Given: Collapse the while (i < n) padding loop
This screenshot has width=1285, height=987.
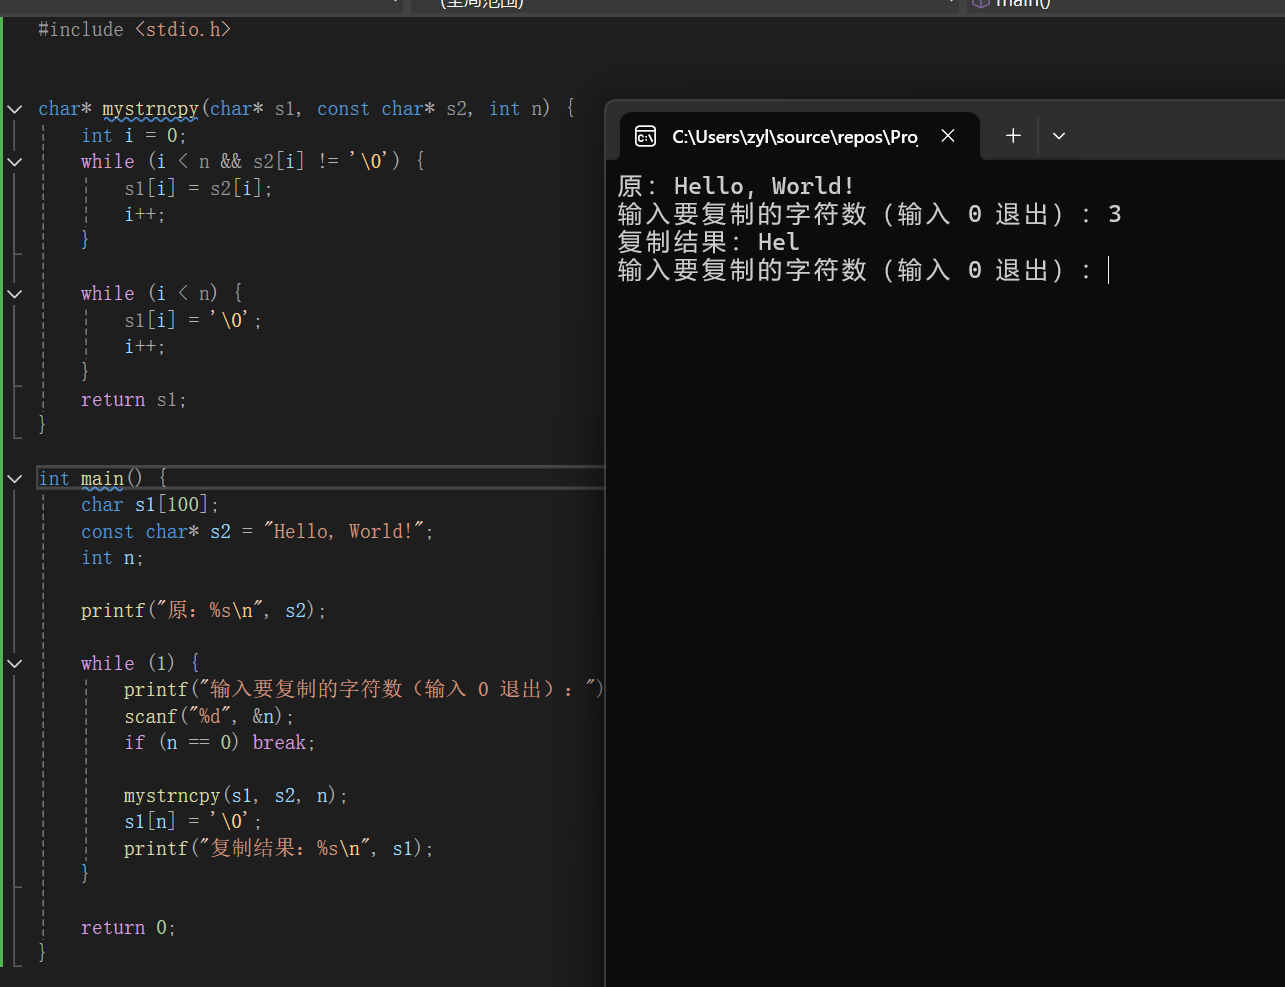Looking at the screenshot, I should (14, 294).
